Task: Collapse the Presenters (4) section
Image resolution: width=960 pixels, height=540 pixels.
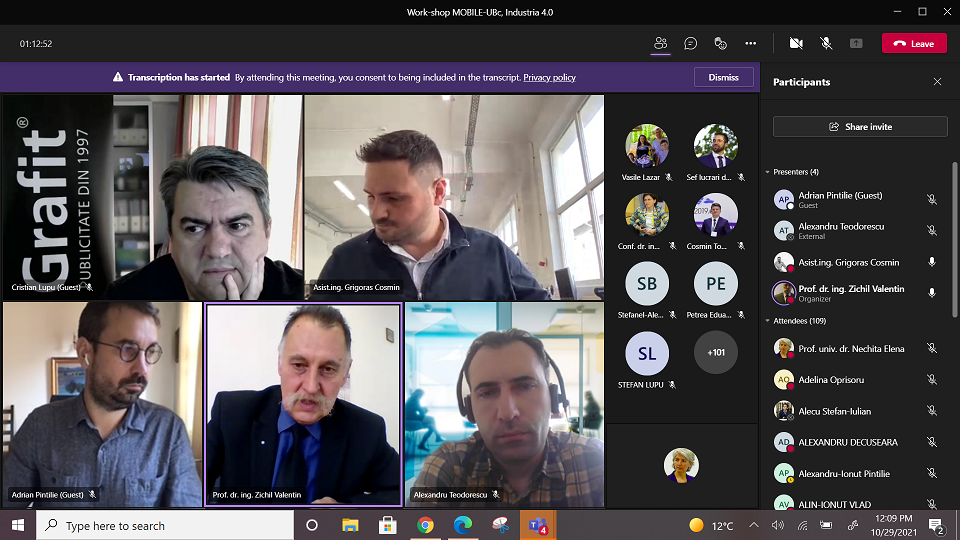Action: (x=767, y=172)
